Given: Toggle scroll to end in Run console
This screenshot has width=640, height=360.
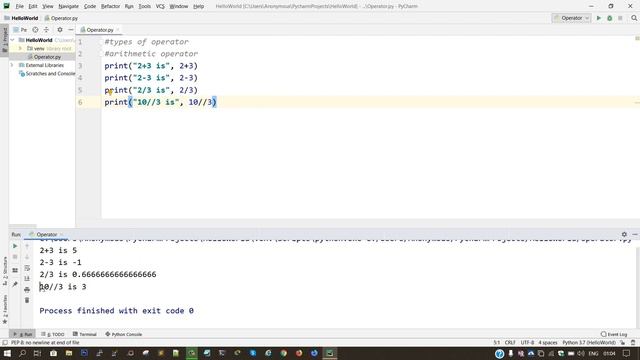Looking at the screenshot, I should pyautogui.click(x=27, y=278).
